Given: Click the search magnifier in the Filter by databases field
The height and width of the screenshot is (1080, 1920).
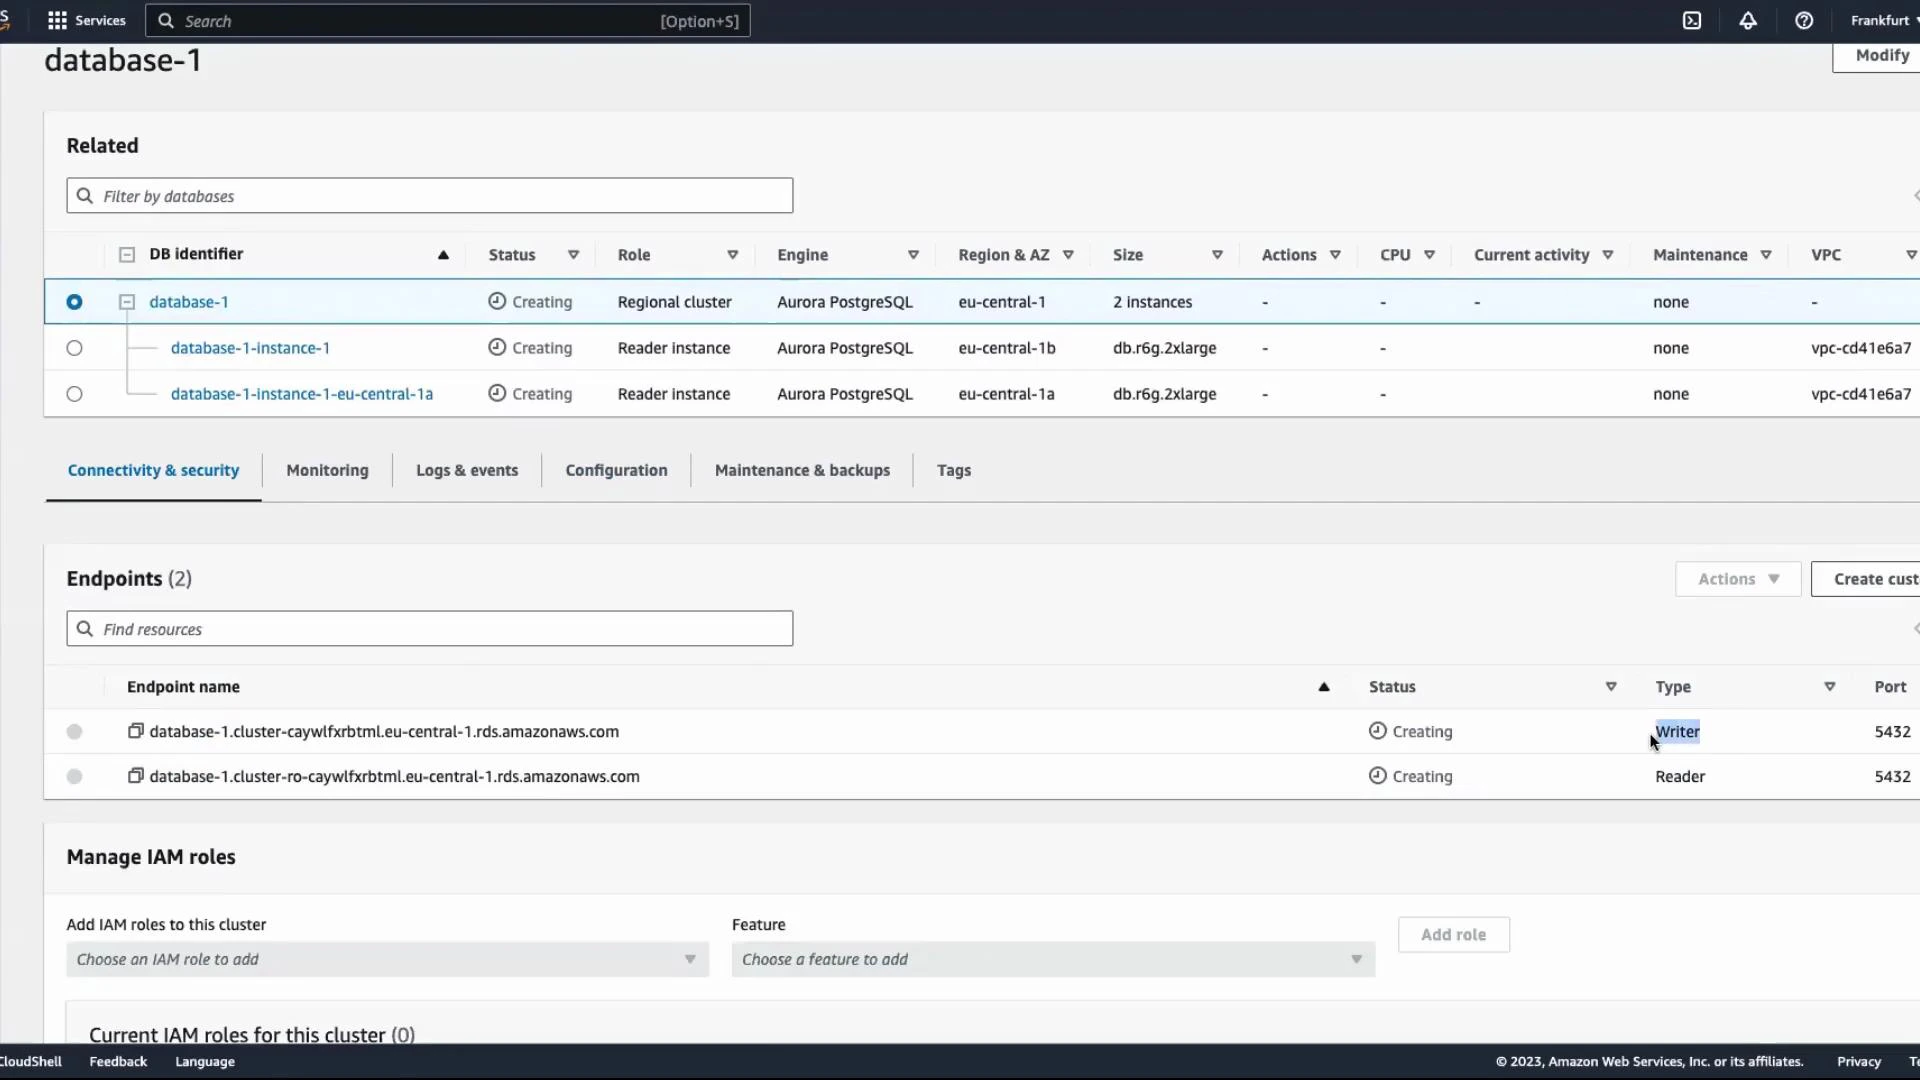Looking at the screenshot, I should pyautogui.click(x=85, y=196).
